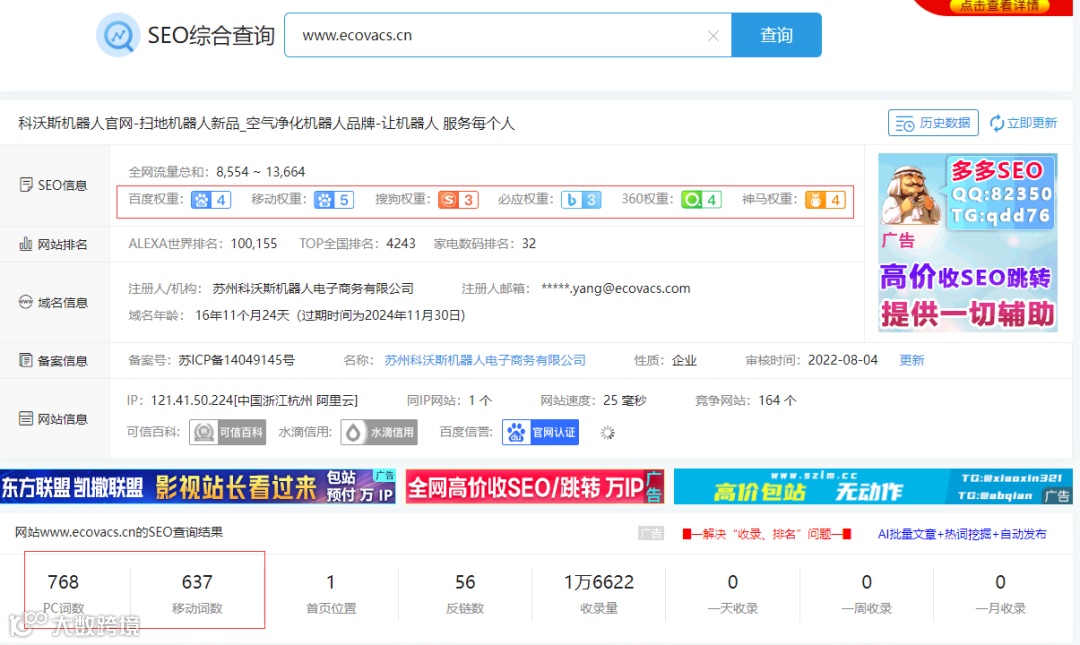Click the 备案号 苏ICP备14049145号

click(x=236, y=360)
